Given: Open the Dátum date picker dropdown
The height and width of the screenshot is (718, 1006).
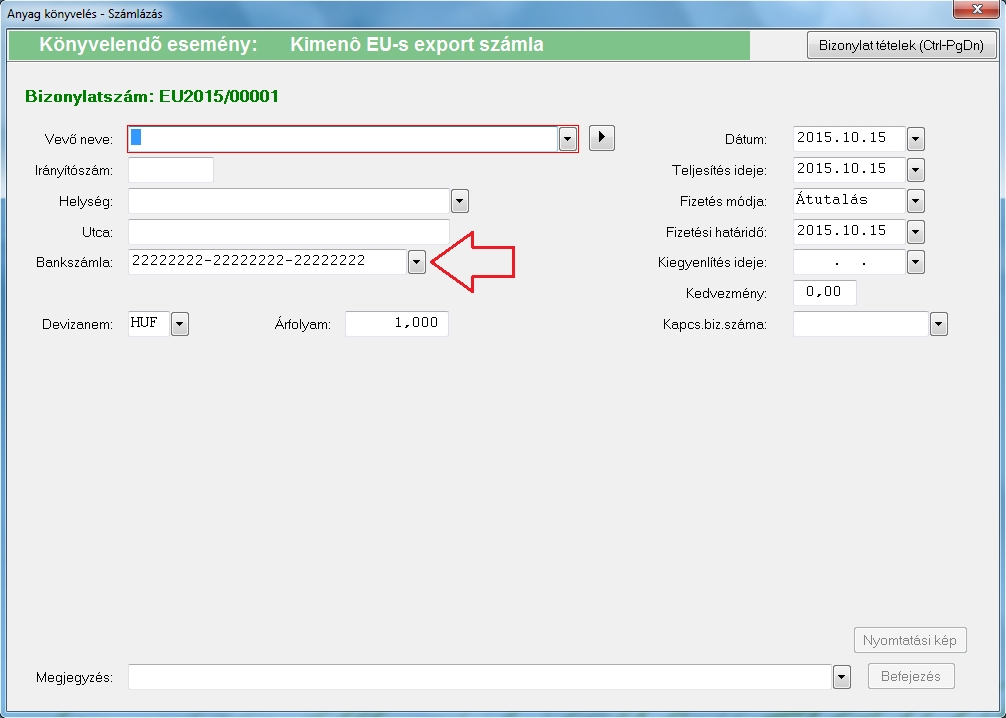Looking at the screenshot, I should [x=916, y=139].
